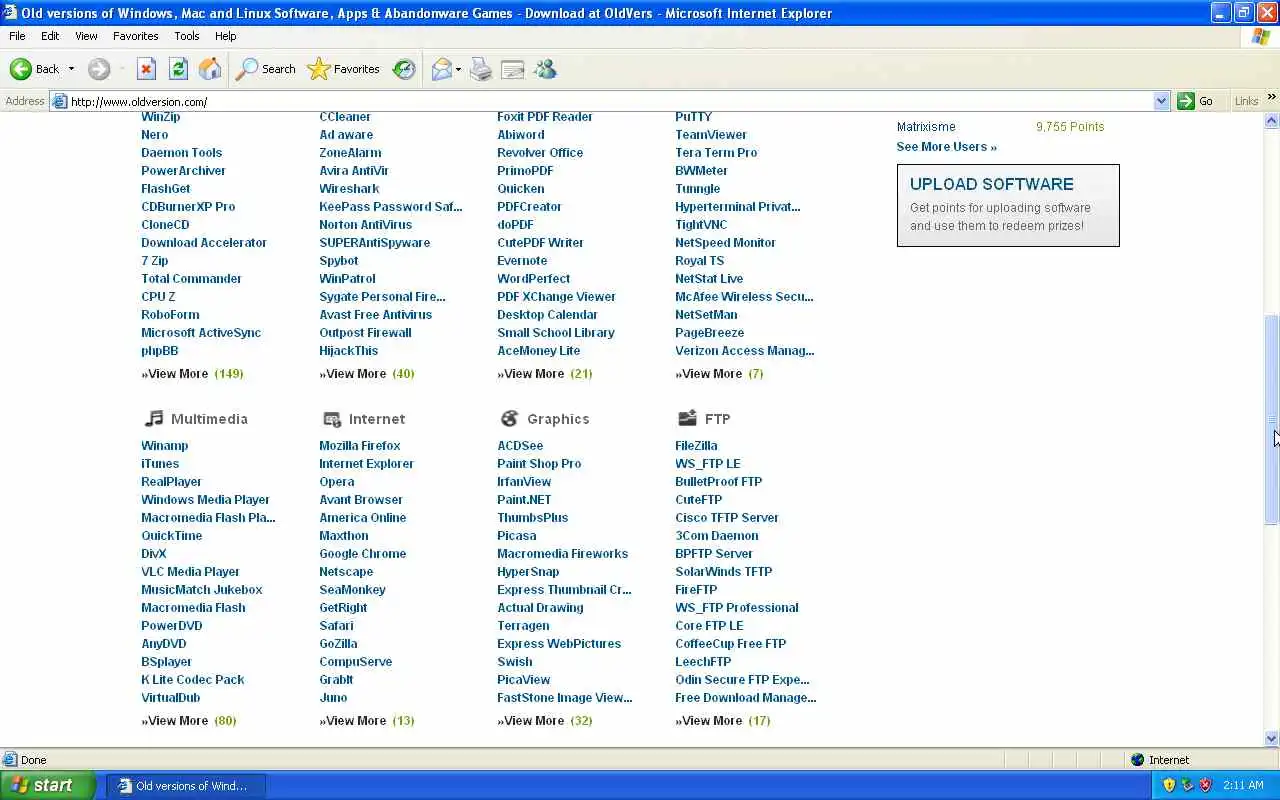Open the Search toolbar button
This screenshot has width=1280, height=800.
266,69
